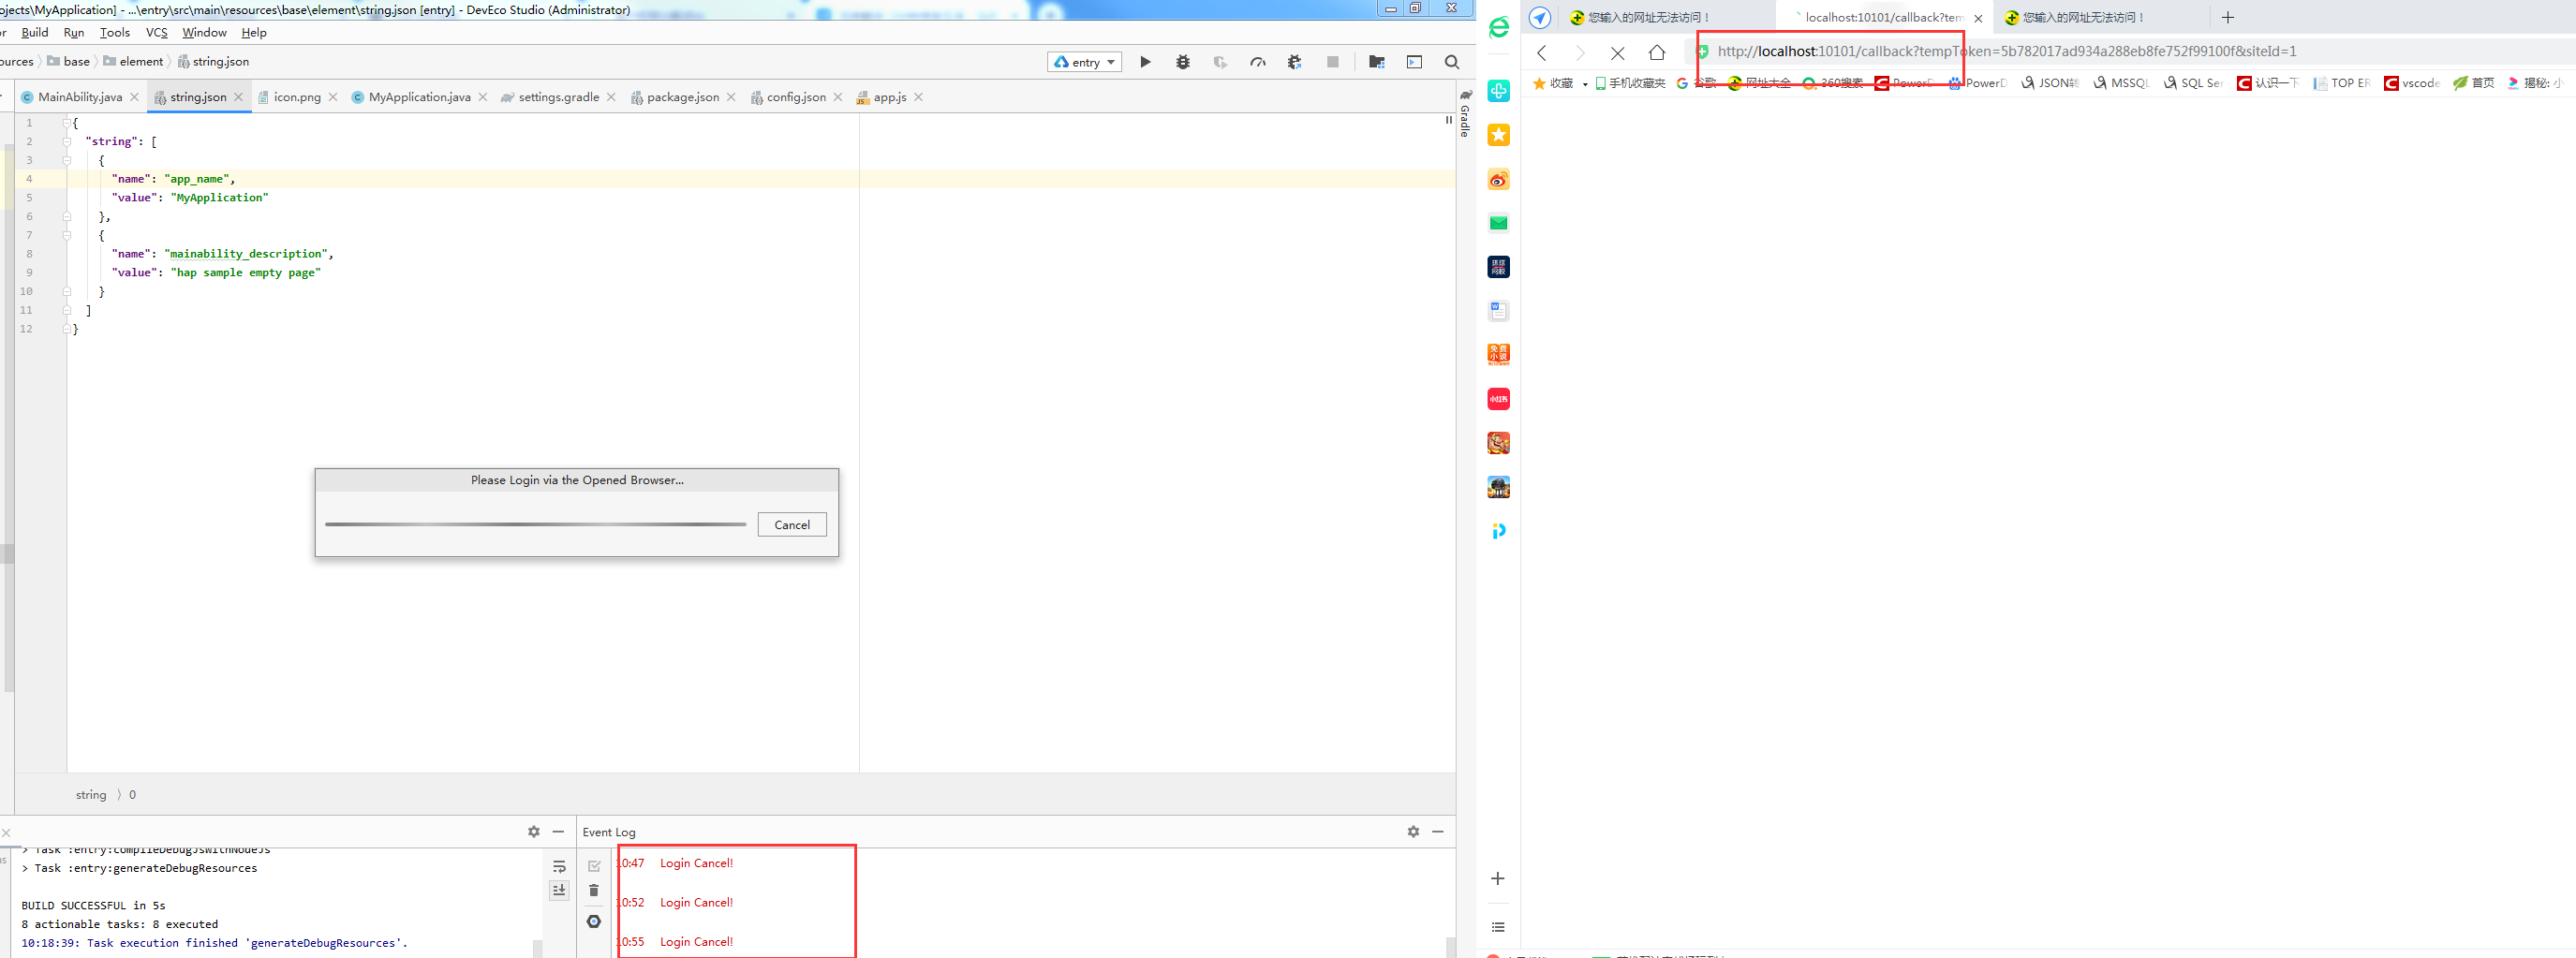Open the Build menu
The image size is (2576, 958).
point(35,32)
